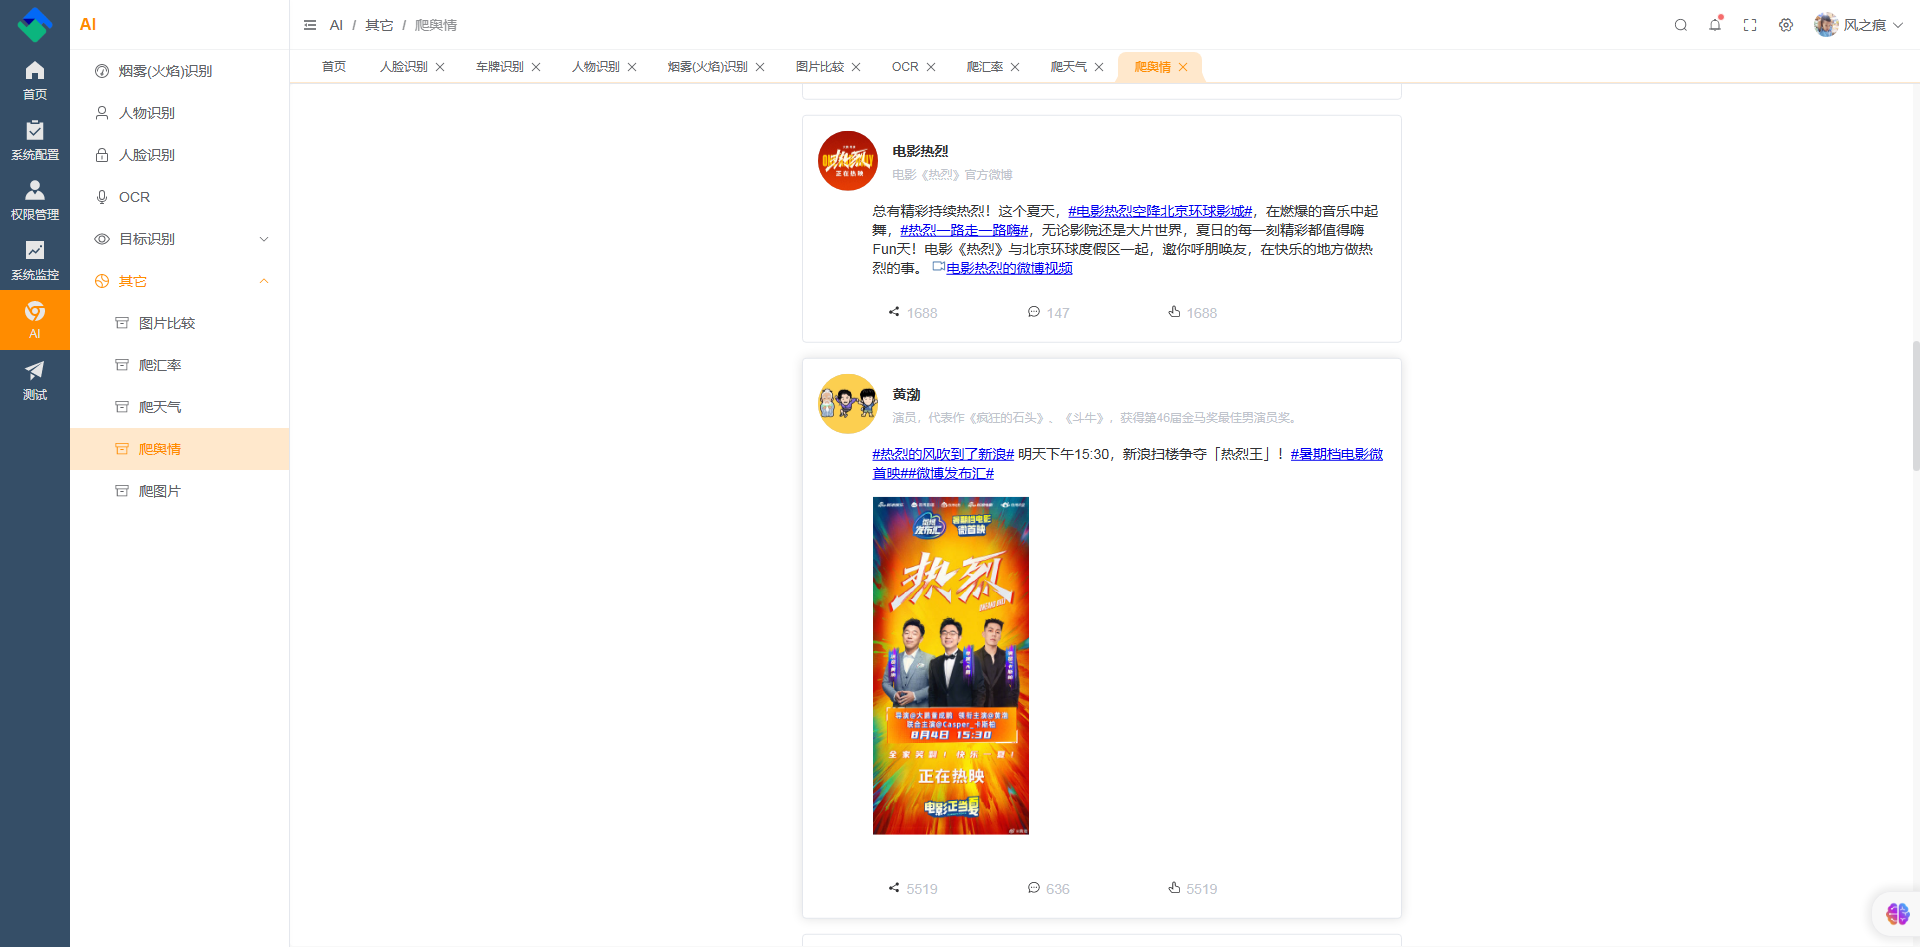Image resolution: width=1920 pixels, height=947 pixels.
Task: Open hashtag #暑期档电影微首映#
Action: point(1336,454)
